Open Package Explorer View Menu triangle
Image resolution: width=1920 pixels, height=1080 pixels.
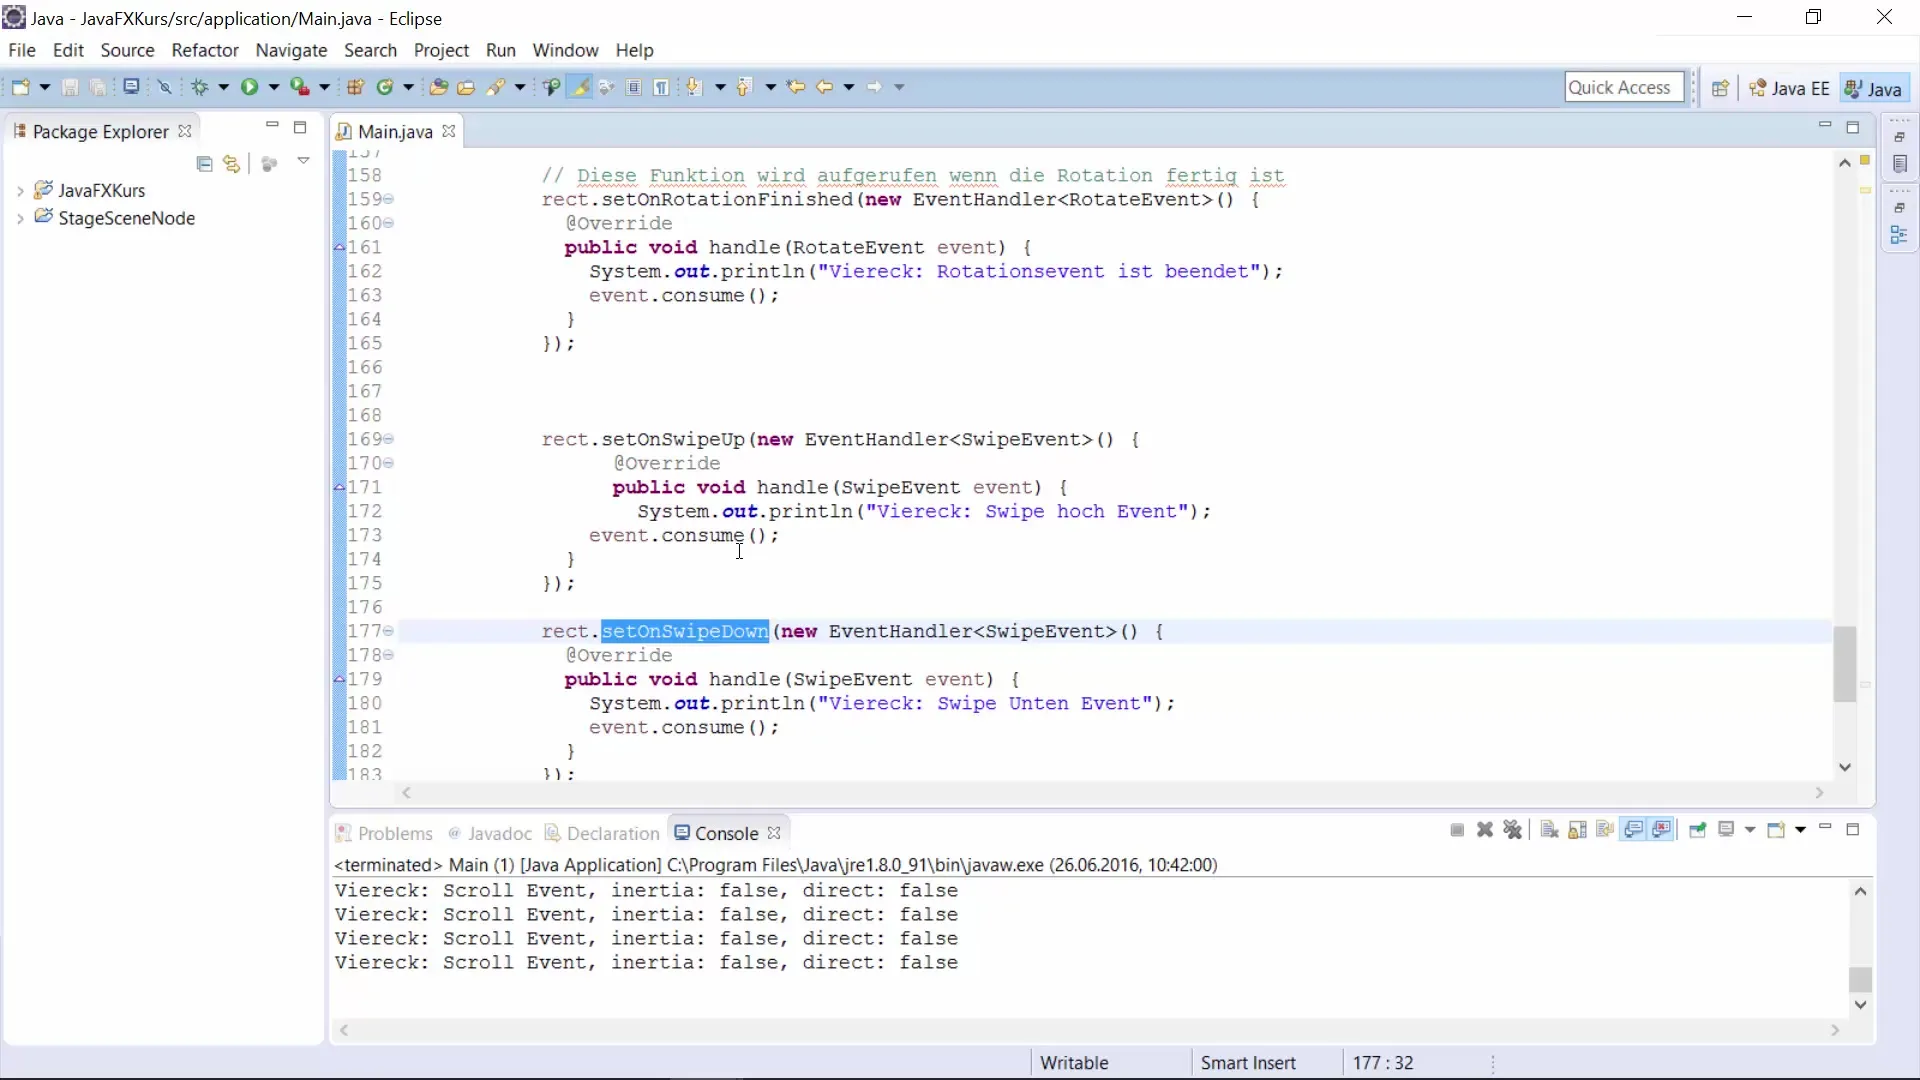[x=303, y=161]
